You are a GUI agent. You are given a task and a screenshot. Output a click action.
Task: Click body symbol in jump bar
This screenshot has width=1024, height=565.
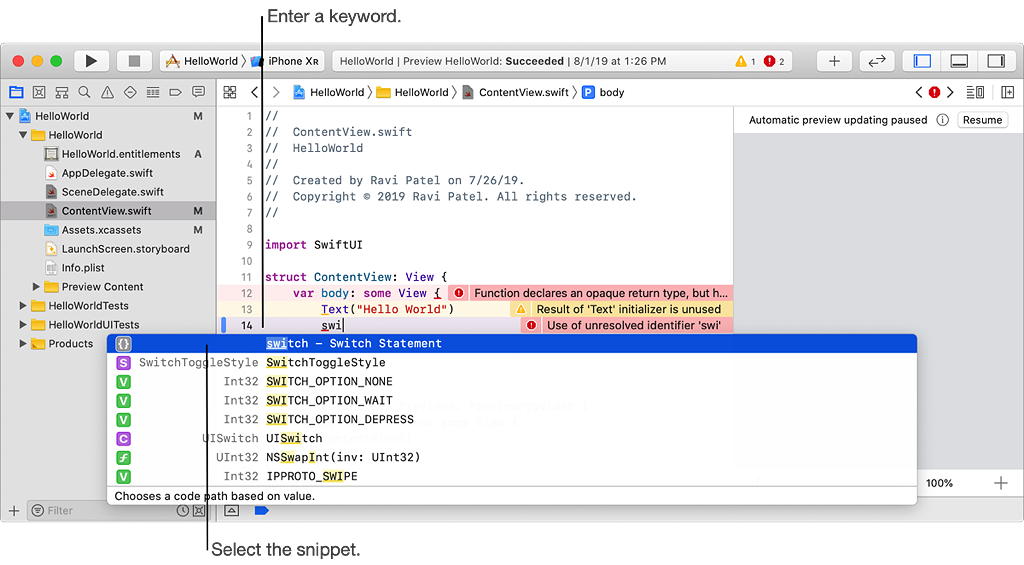point(603,92)
